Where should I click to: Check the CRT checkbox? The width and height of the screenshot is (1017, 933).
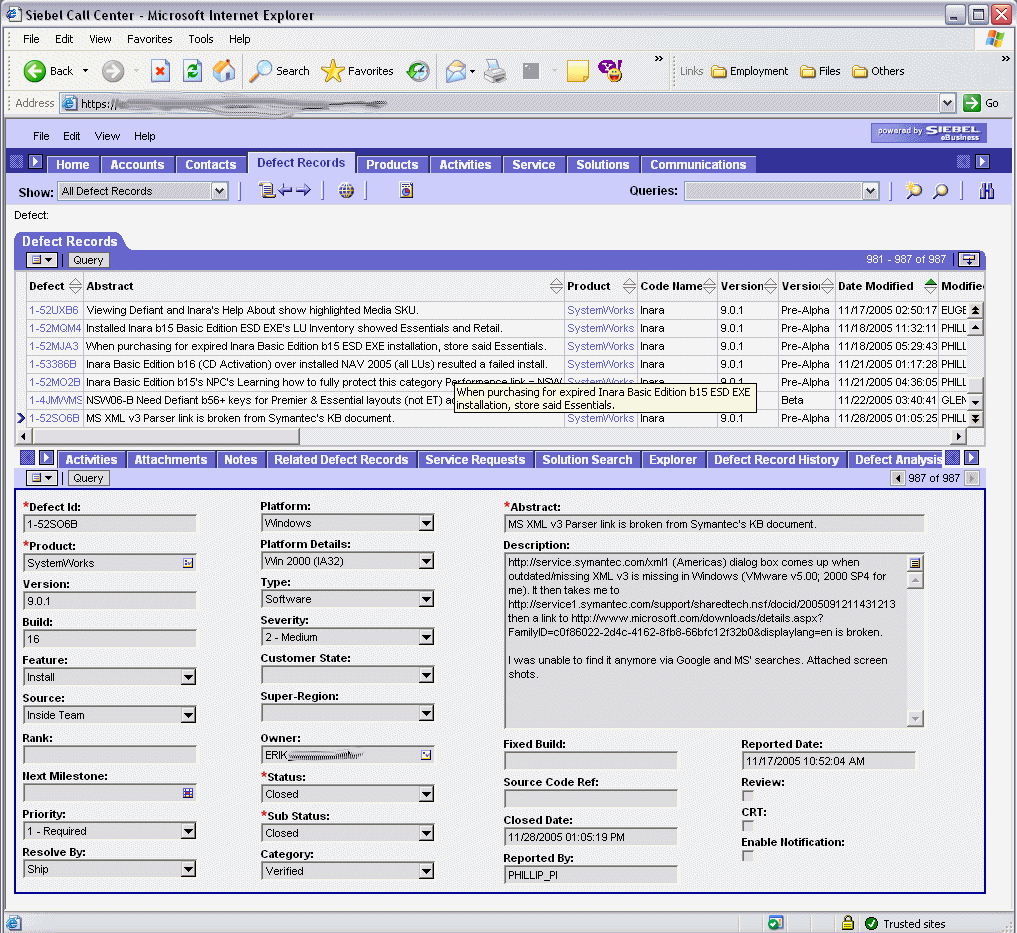pos(747,826)
